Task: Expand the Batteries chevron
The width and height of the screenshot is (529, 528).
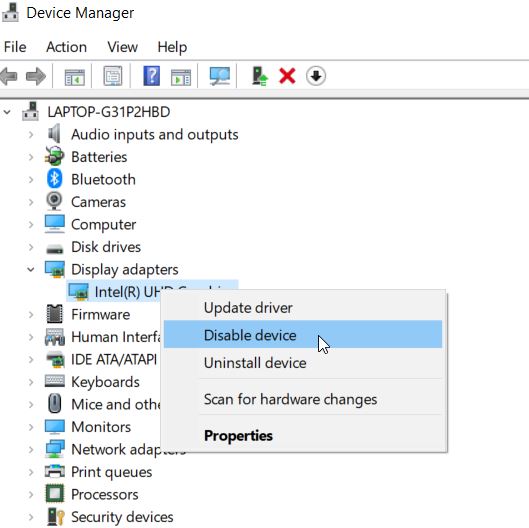Action: 31,157
